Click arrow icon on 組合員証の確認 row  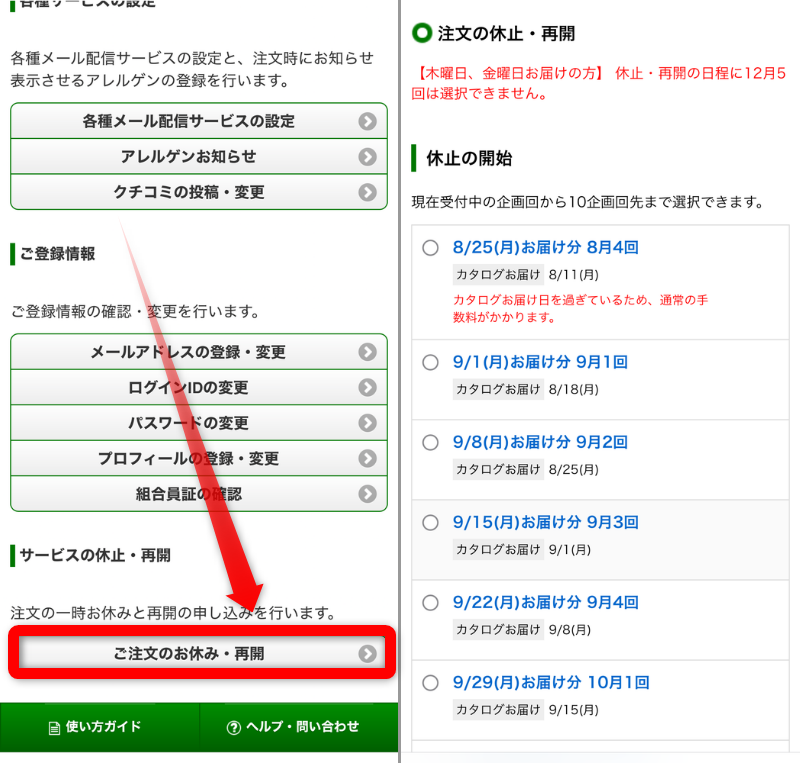point(367,494)
